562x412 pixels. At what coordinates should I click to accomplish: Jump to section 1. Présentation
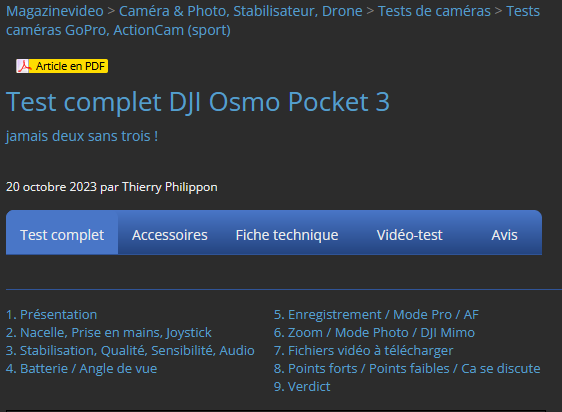(x=52, y=314)
